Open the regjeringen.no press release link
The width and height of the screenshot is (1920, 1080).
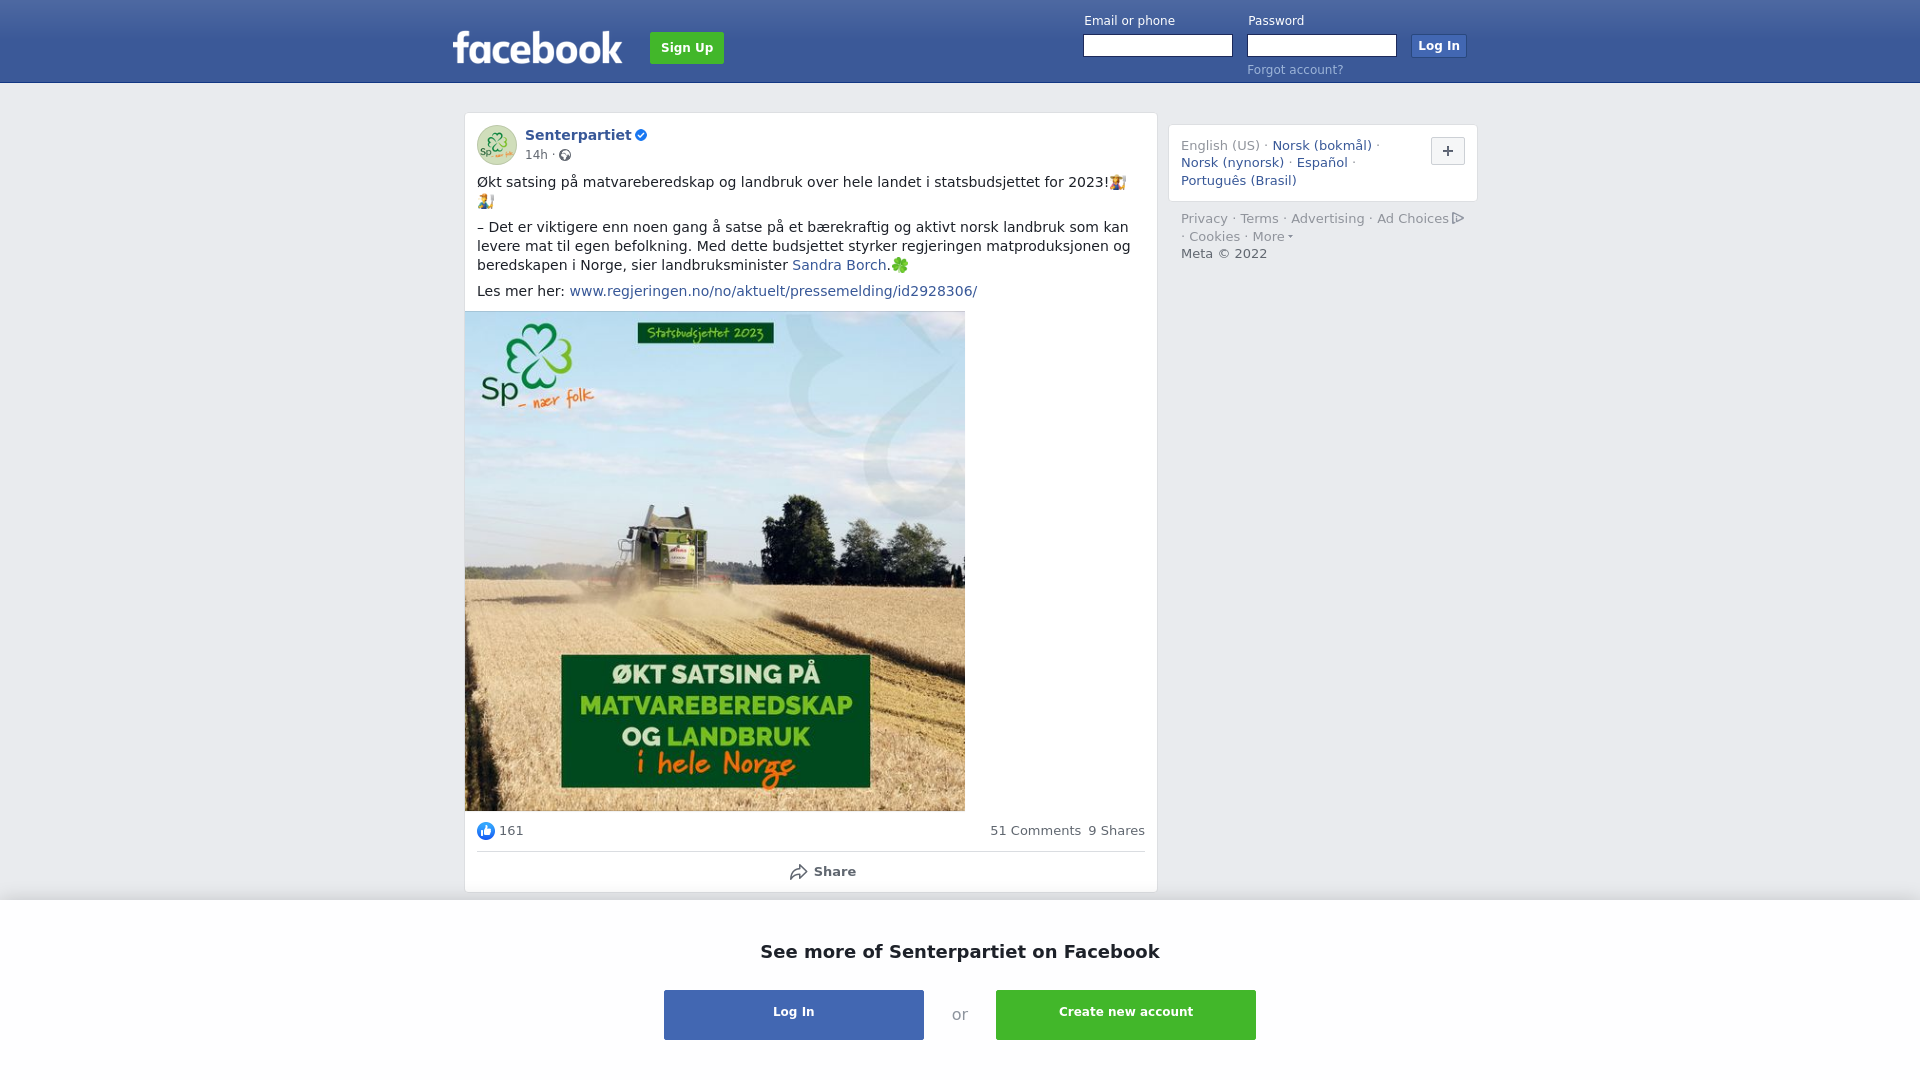[773, 291]
